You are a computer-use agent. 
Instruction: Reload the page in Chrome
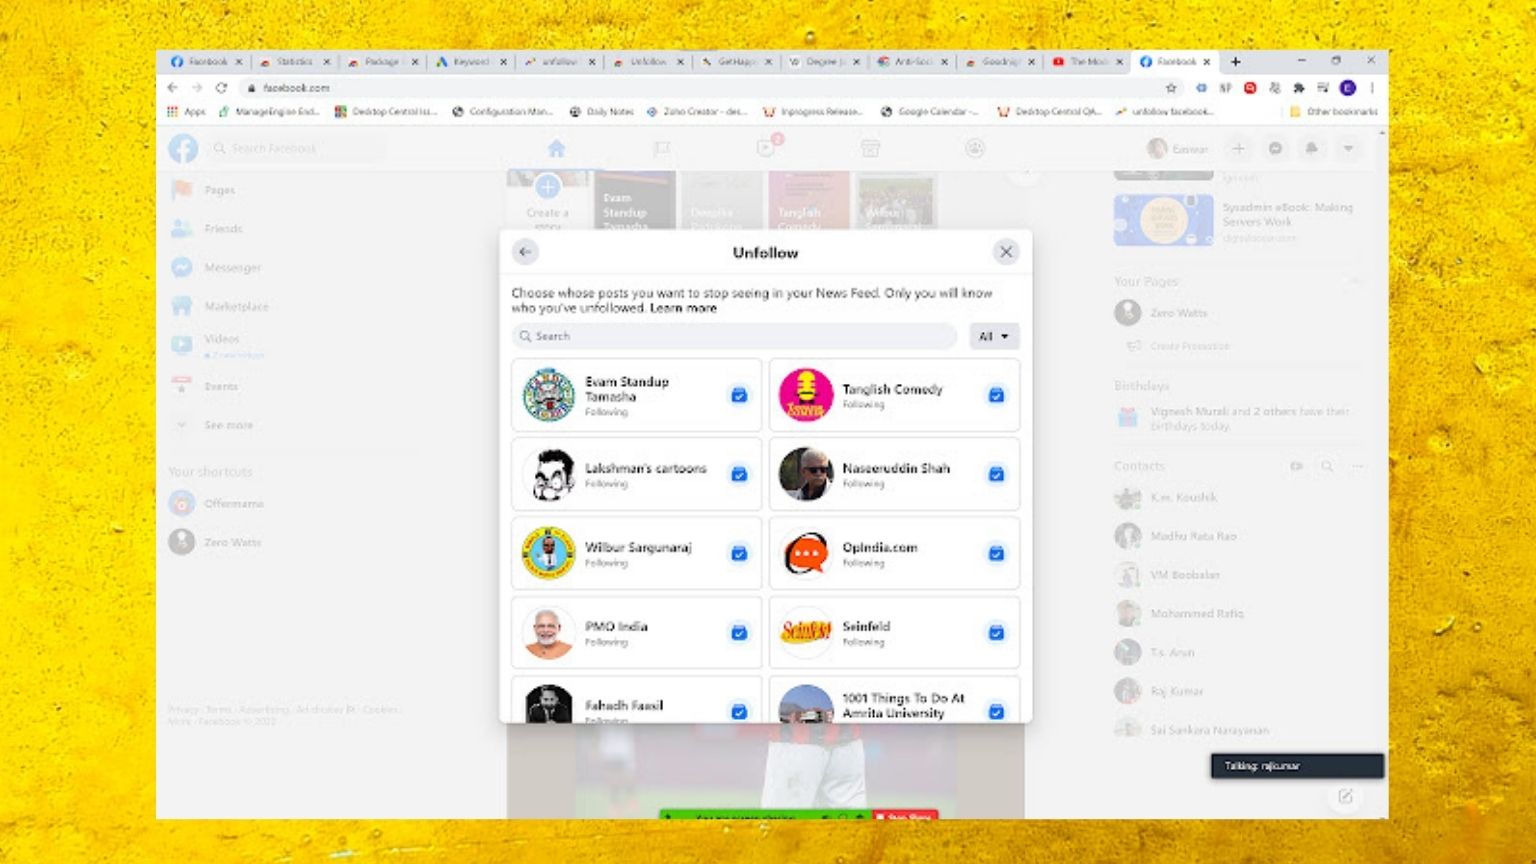(221, 88)
